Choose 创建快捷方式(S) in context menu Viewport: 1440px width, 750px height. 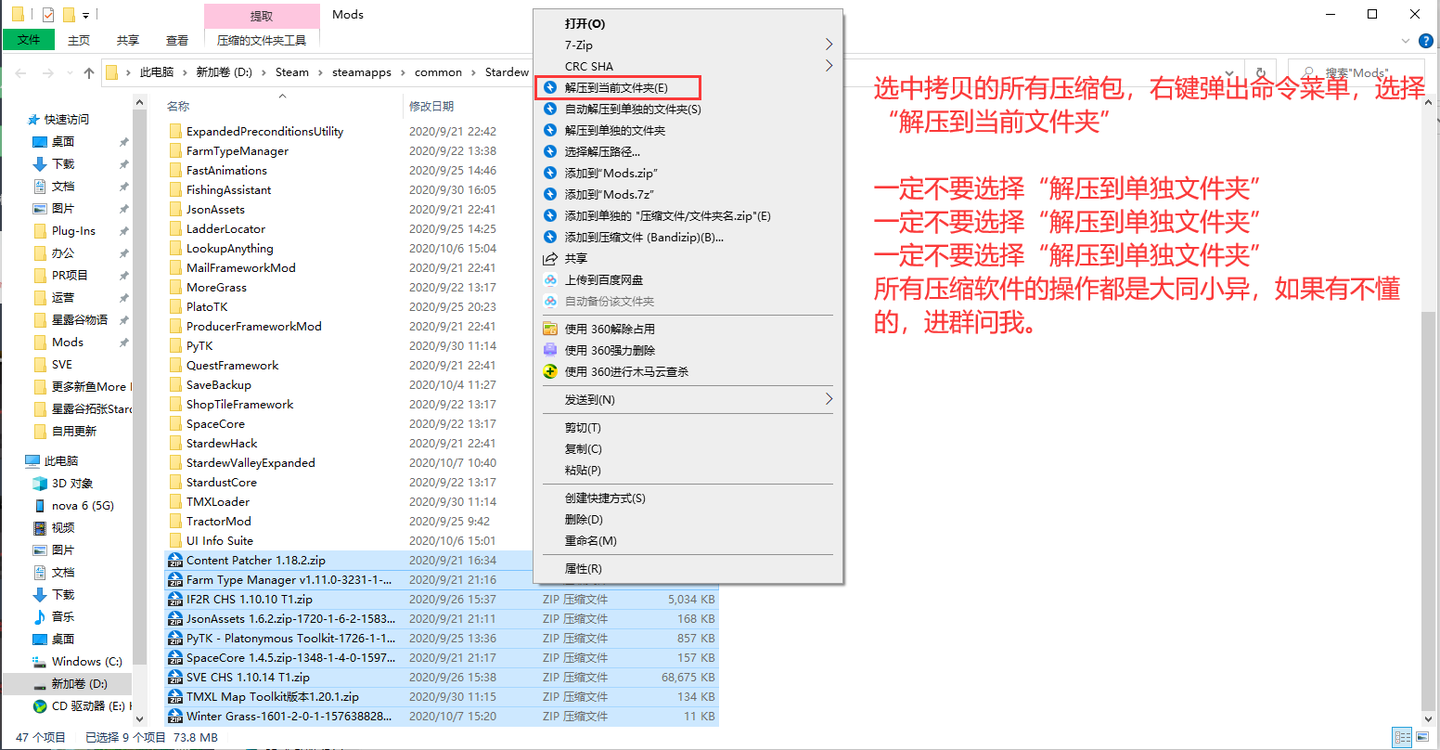[x=688, y=498]
